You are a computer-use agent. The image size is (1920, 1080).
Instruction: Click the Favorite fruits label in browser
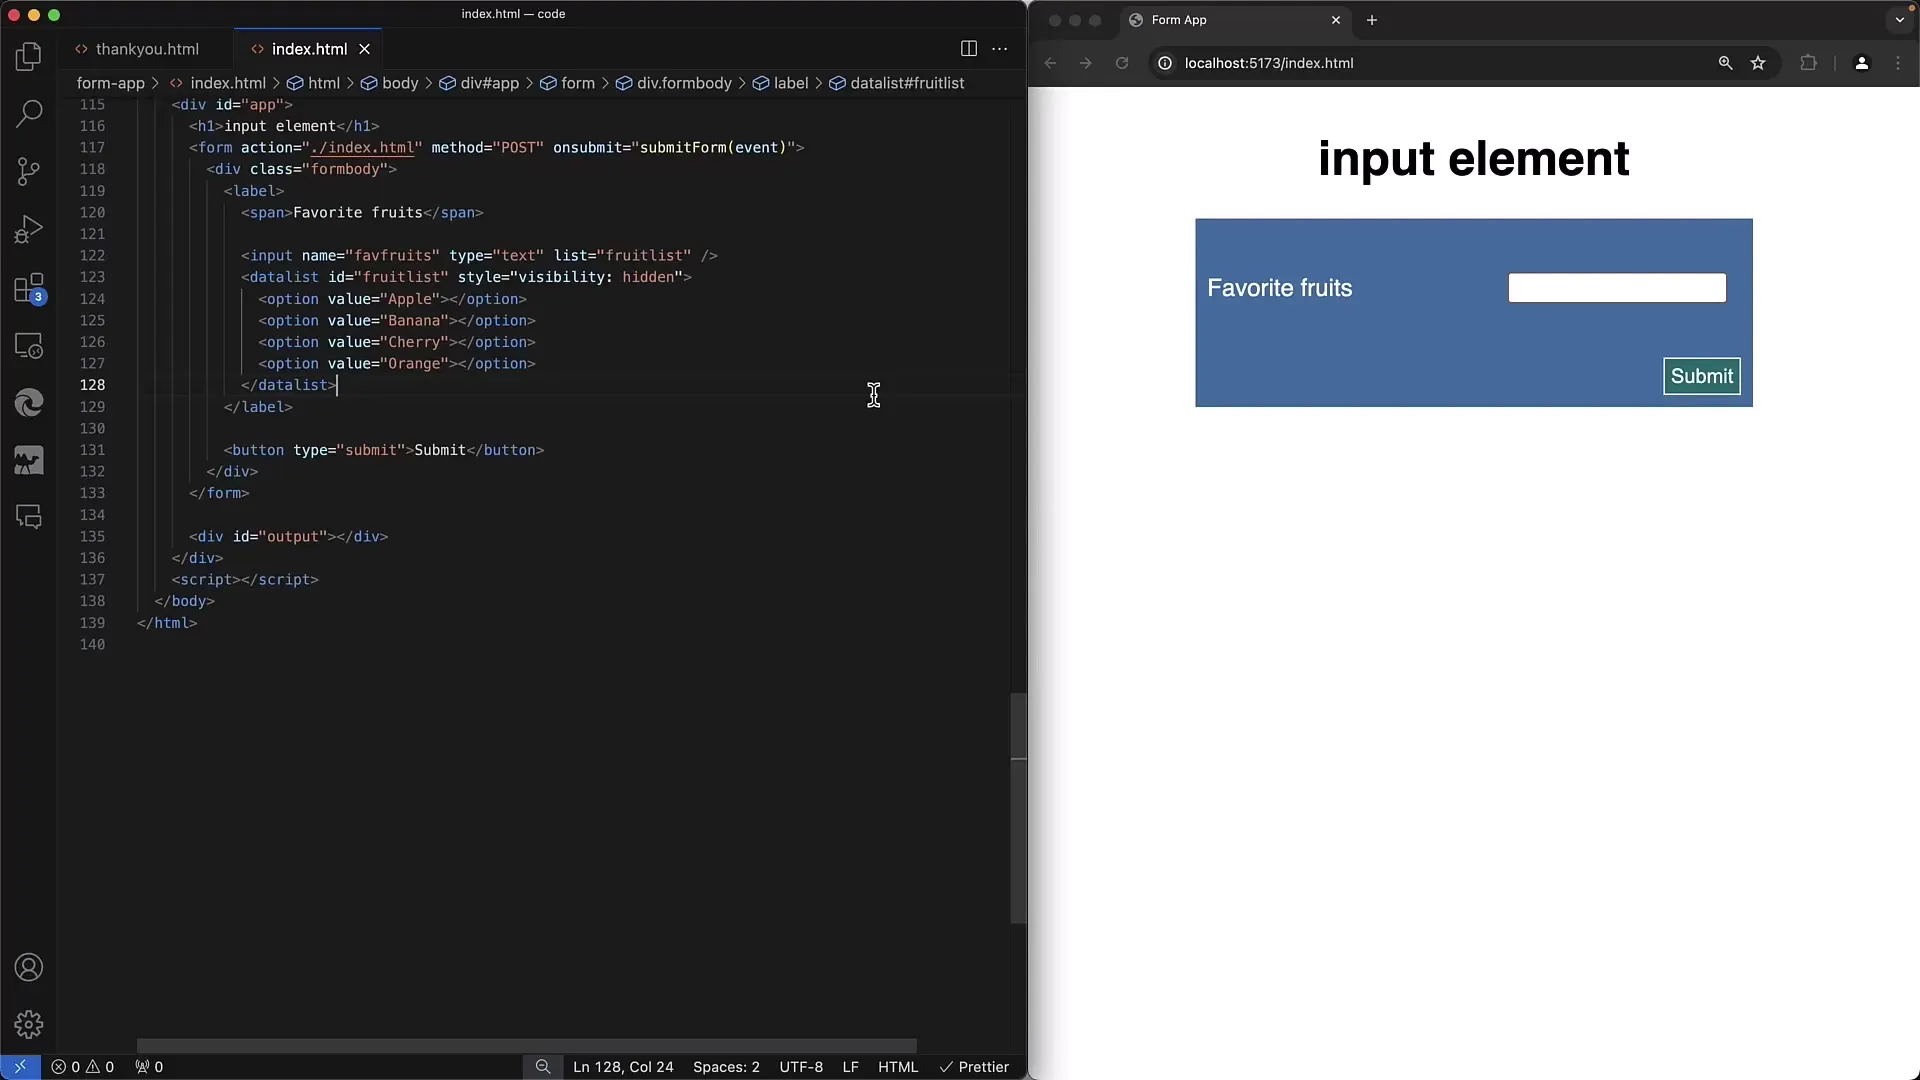[x=1279, y=288]
